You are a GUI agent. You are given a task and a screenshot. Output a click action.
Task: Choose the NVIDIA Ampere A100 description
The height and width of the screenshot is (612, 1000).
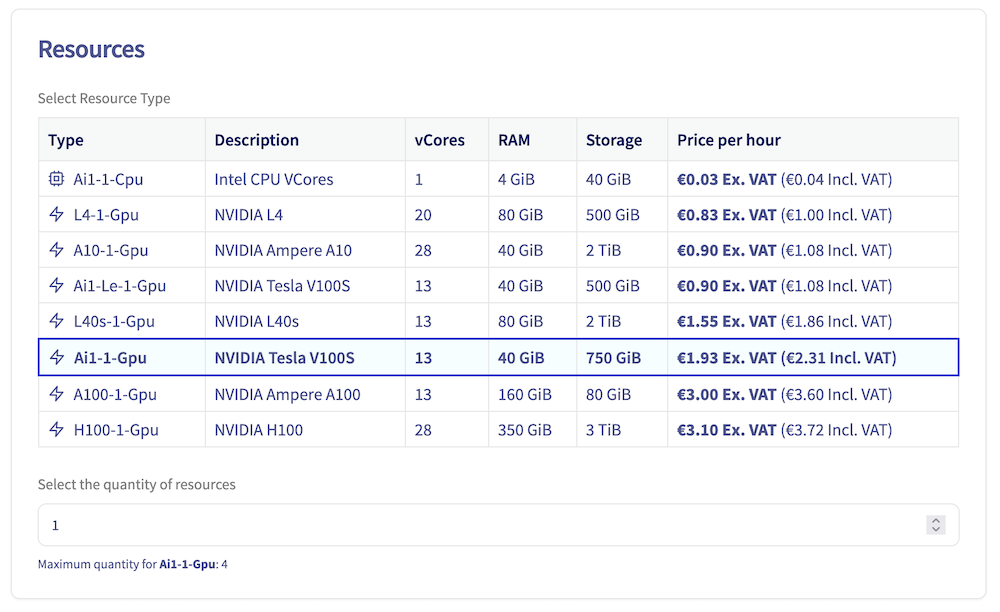click(x=287, y=395)
